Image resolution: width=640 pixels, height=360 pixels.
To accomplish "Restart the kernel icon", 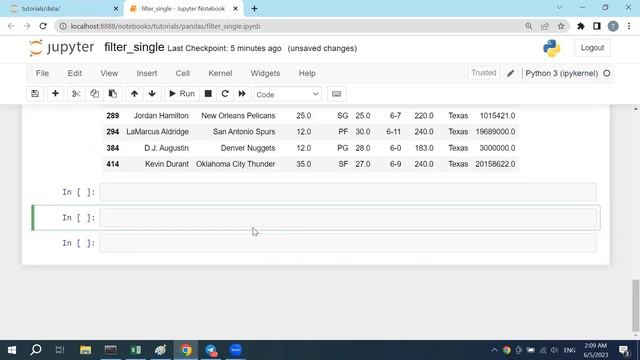I will pos(225,94).
